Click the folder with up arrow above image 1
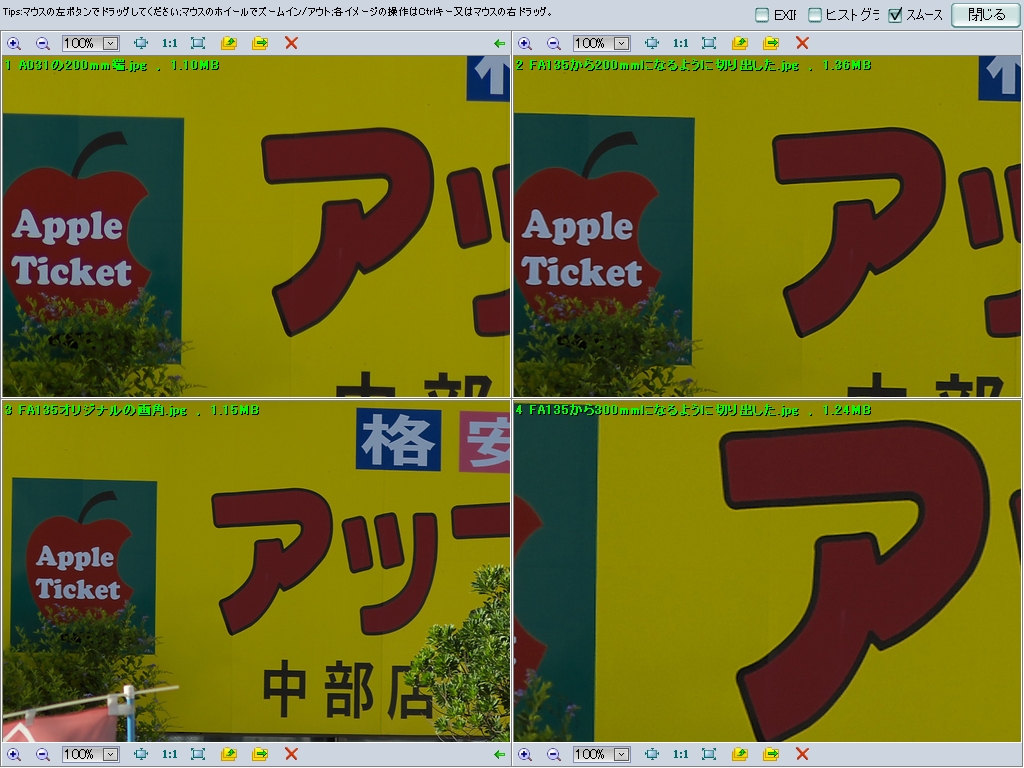 (229, 43)
